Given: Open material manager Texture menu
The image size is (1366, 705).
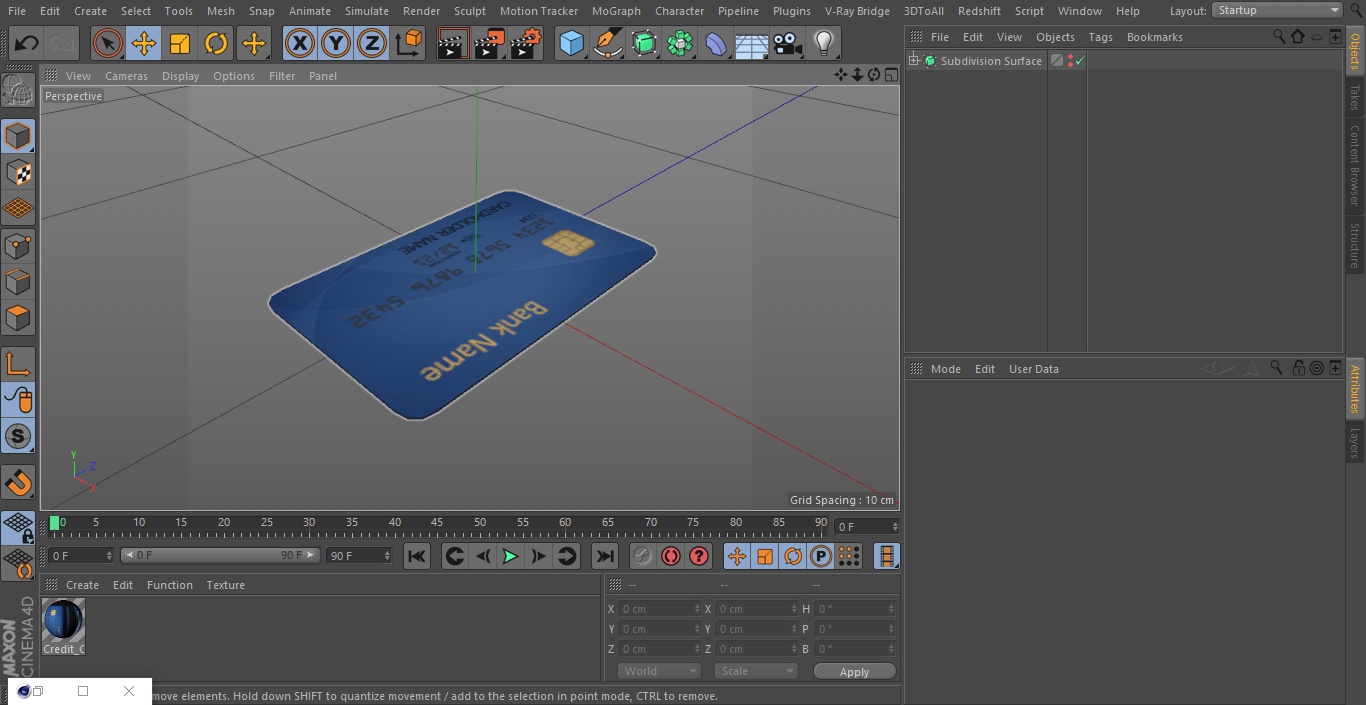Looking at the screenshot, I should (x=225, y=585).
